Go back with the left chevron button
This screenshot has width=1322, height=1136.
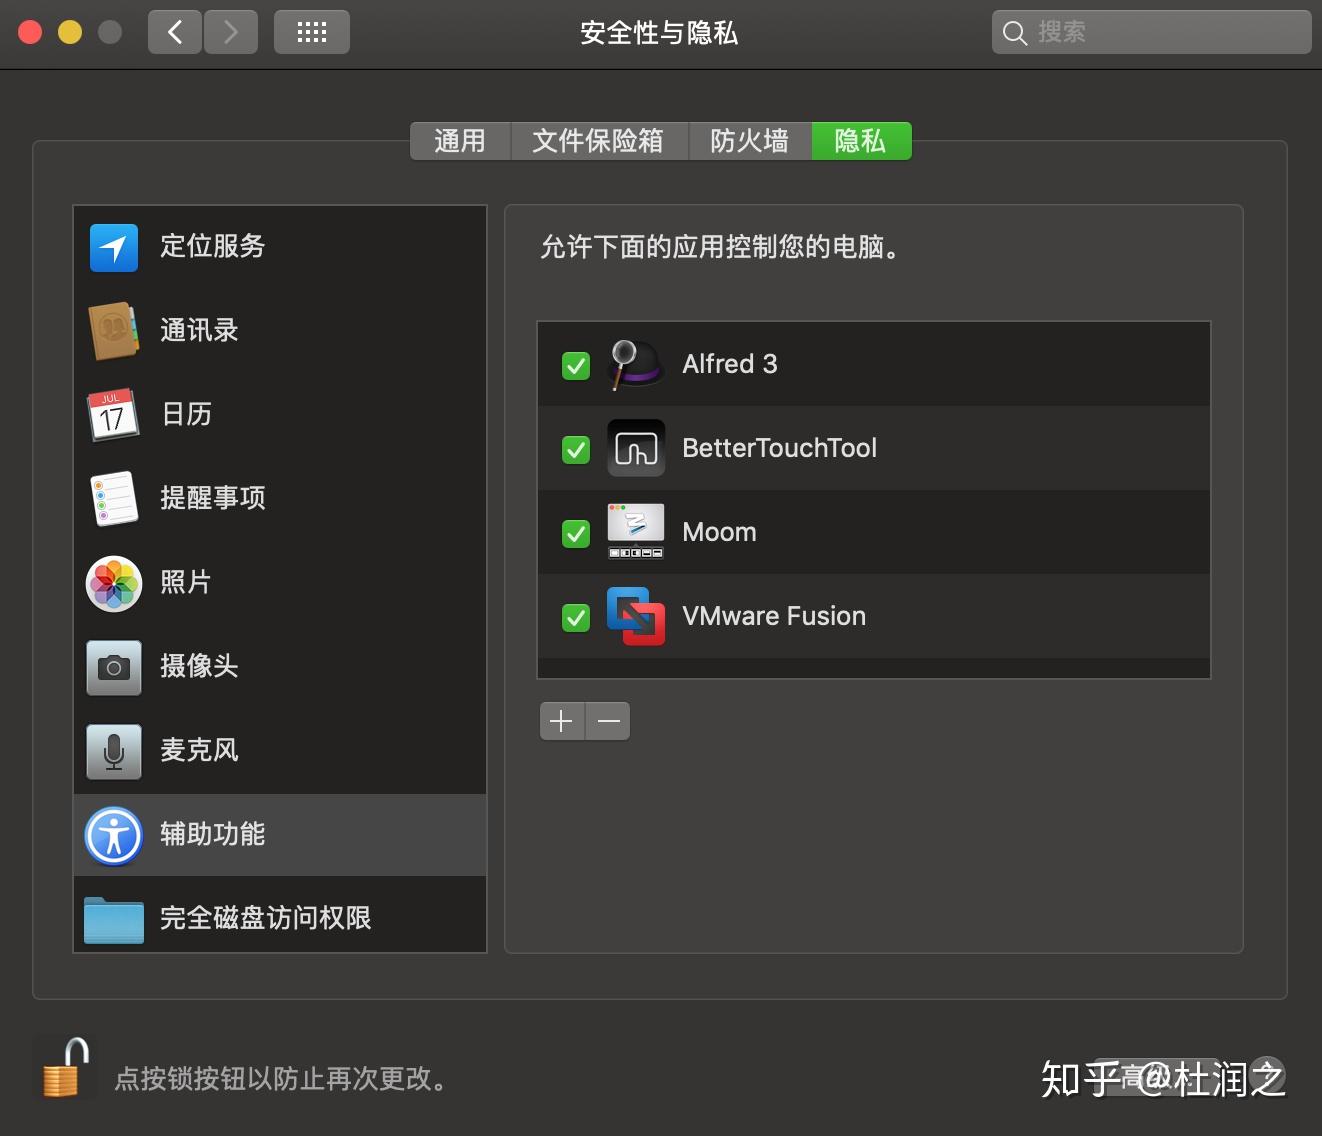click(175, 32)
